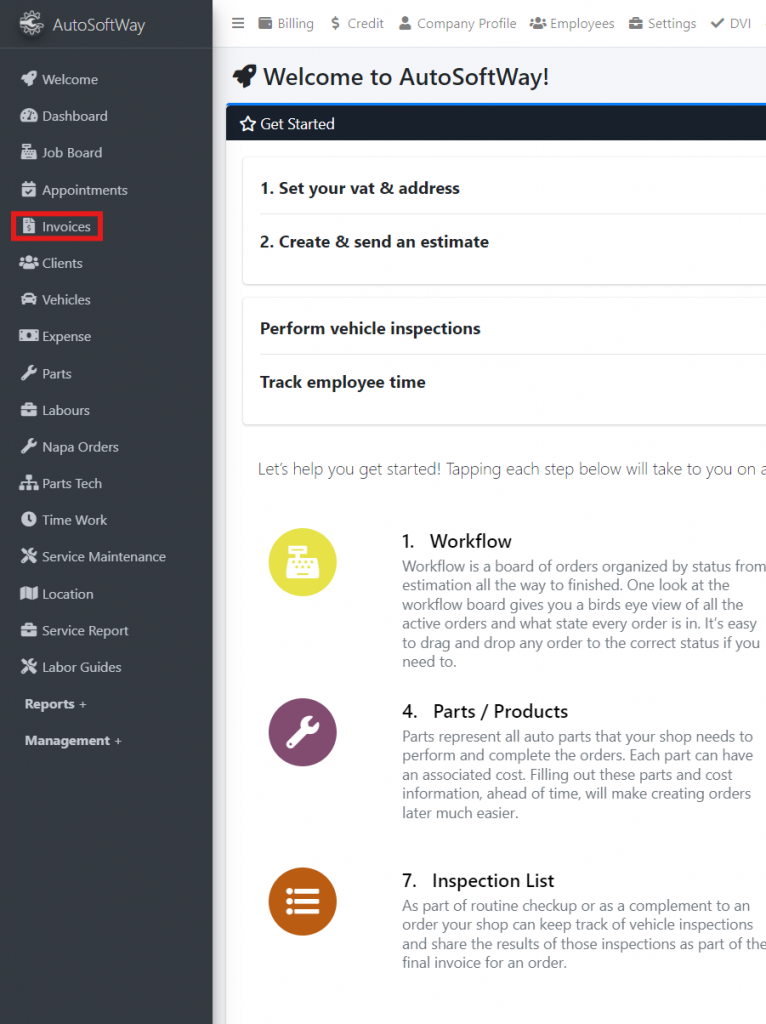Click the Invoices document icon
766x1024 pixels.
coord(29,226)
